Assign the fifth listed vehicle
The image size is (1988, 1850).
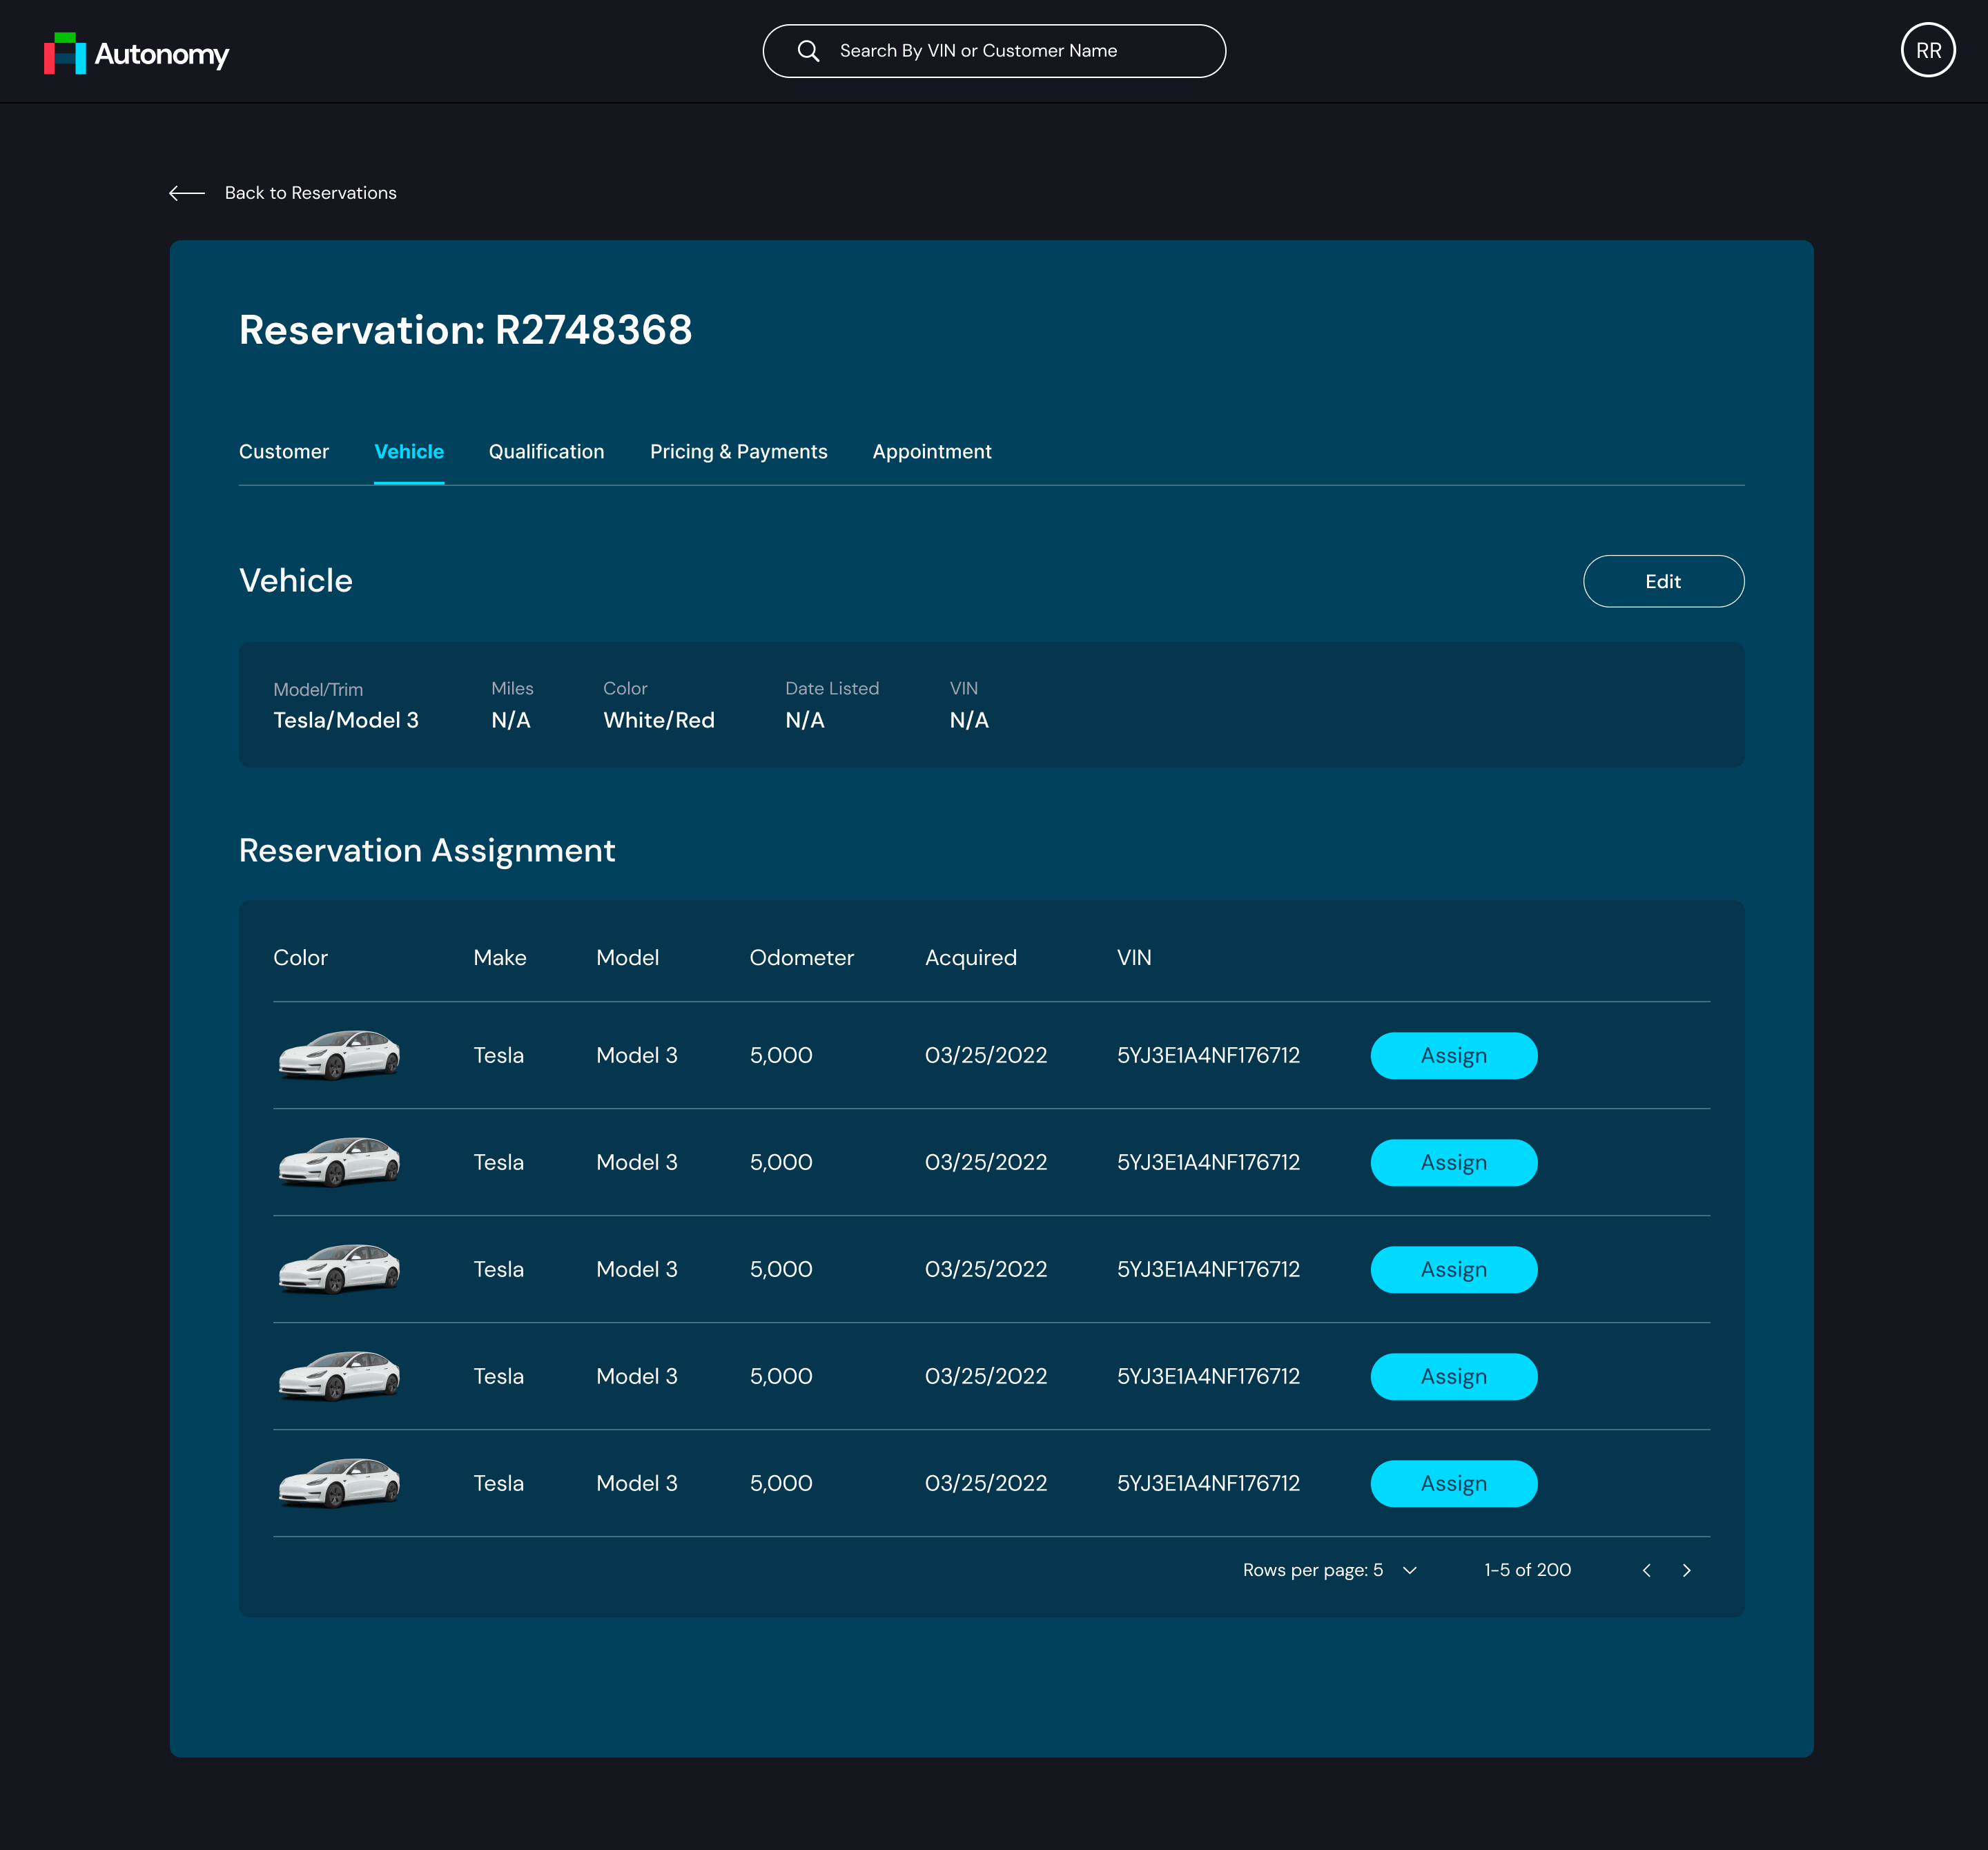[x=1453, y=1484]
